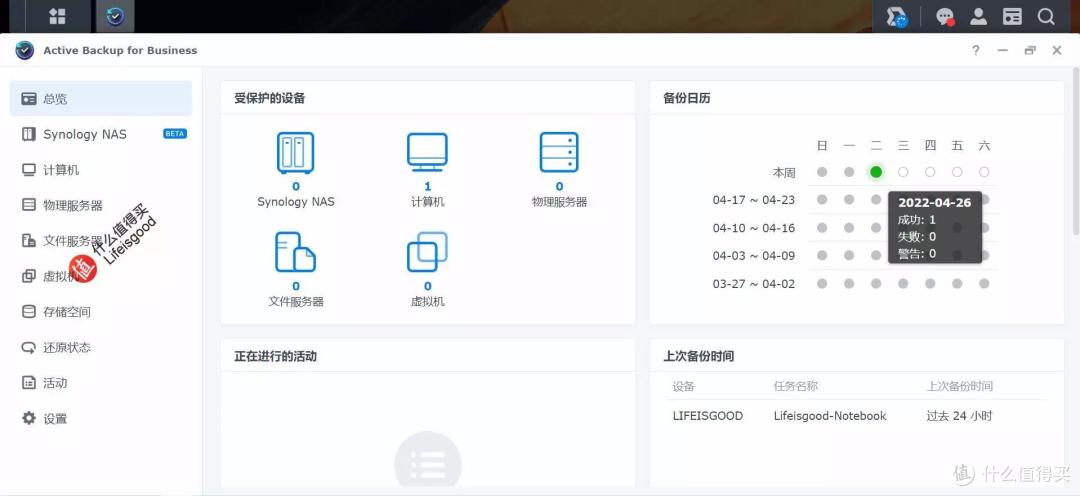Click the 过去 24 小时 backup time
1080x496 pixels.
959,416
